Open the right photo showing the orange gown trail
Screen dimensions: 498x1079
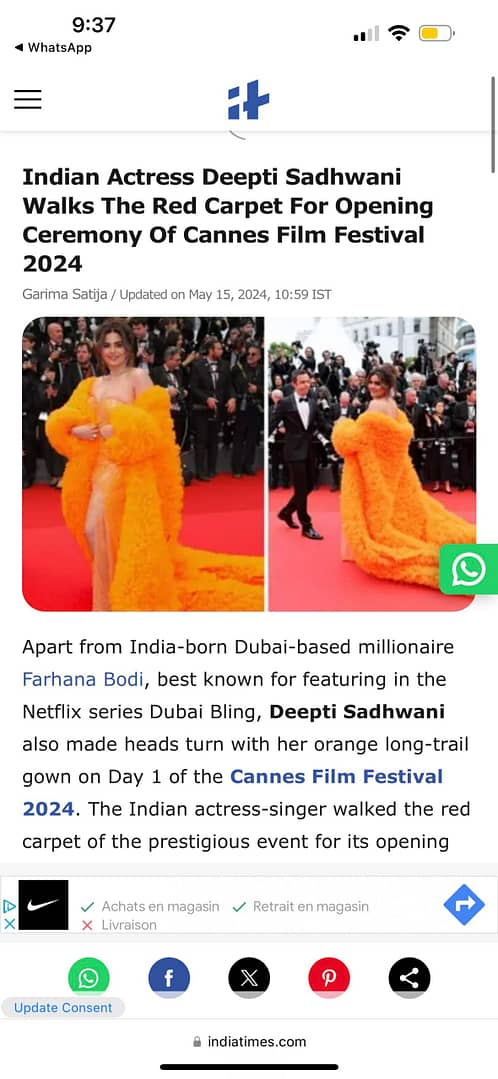point(372,464)
